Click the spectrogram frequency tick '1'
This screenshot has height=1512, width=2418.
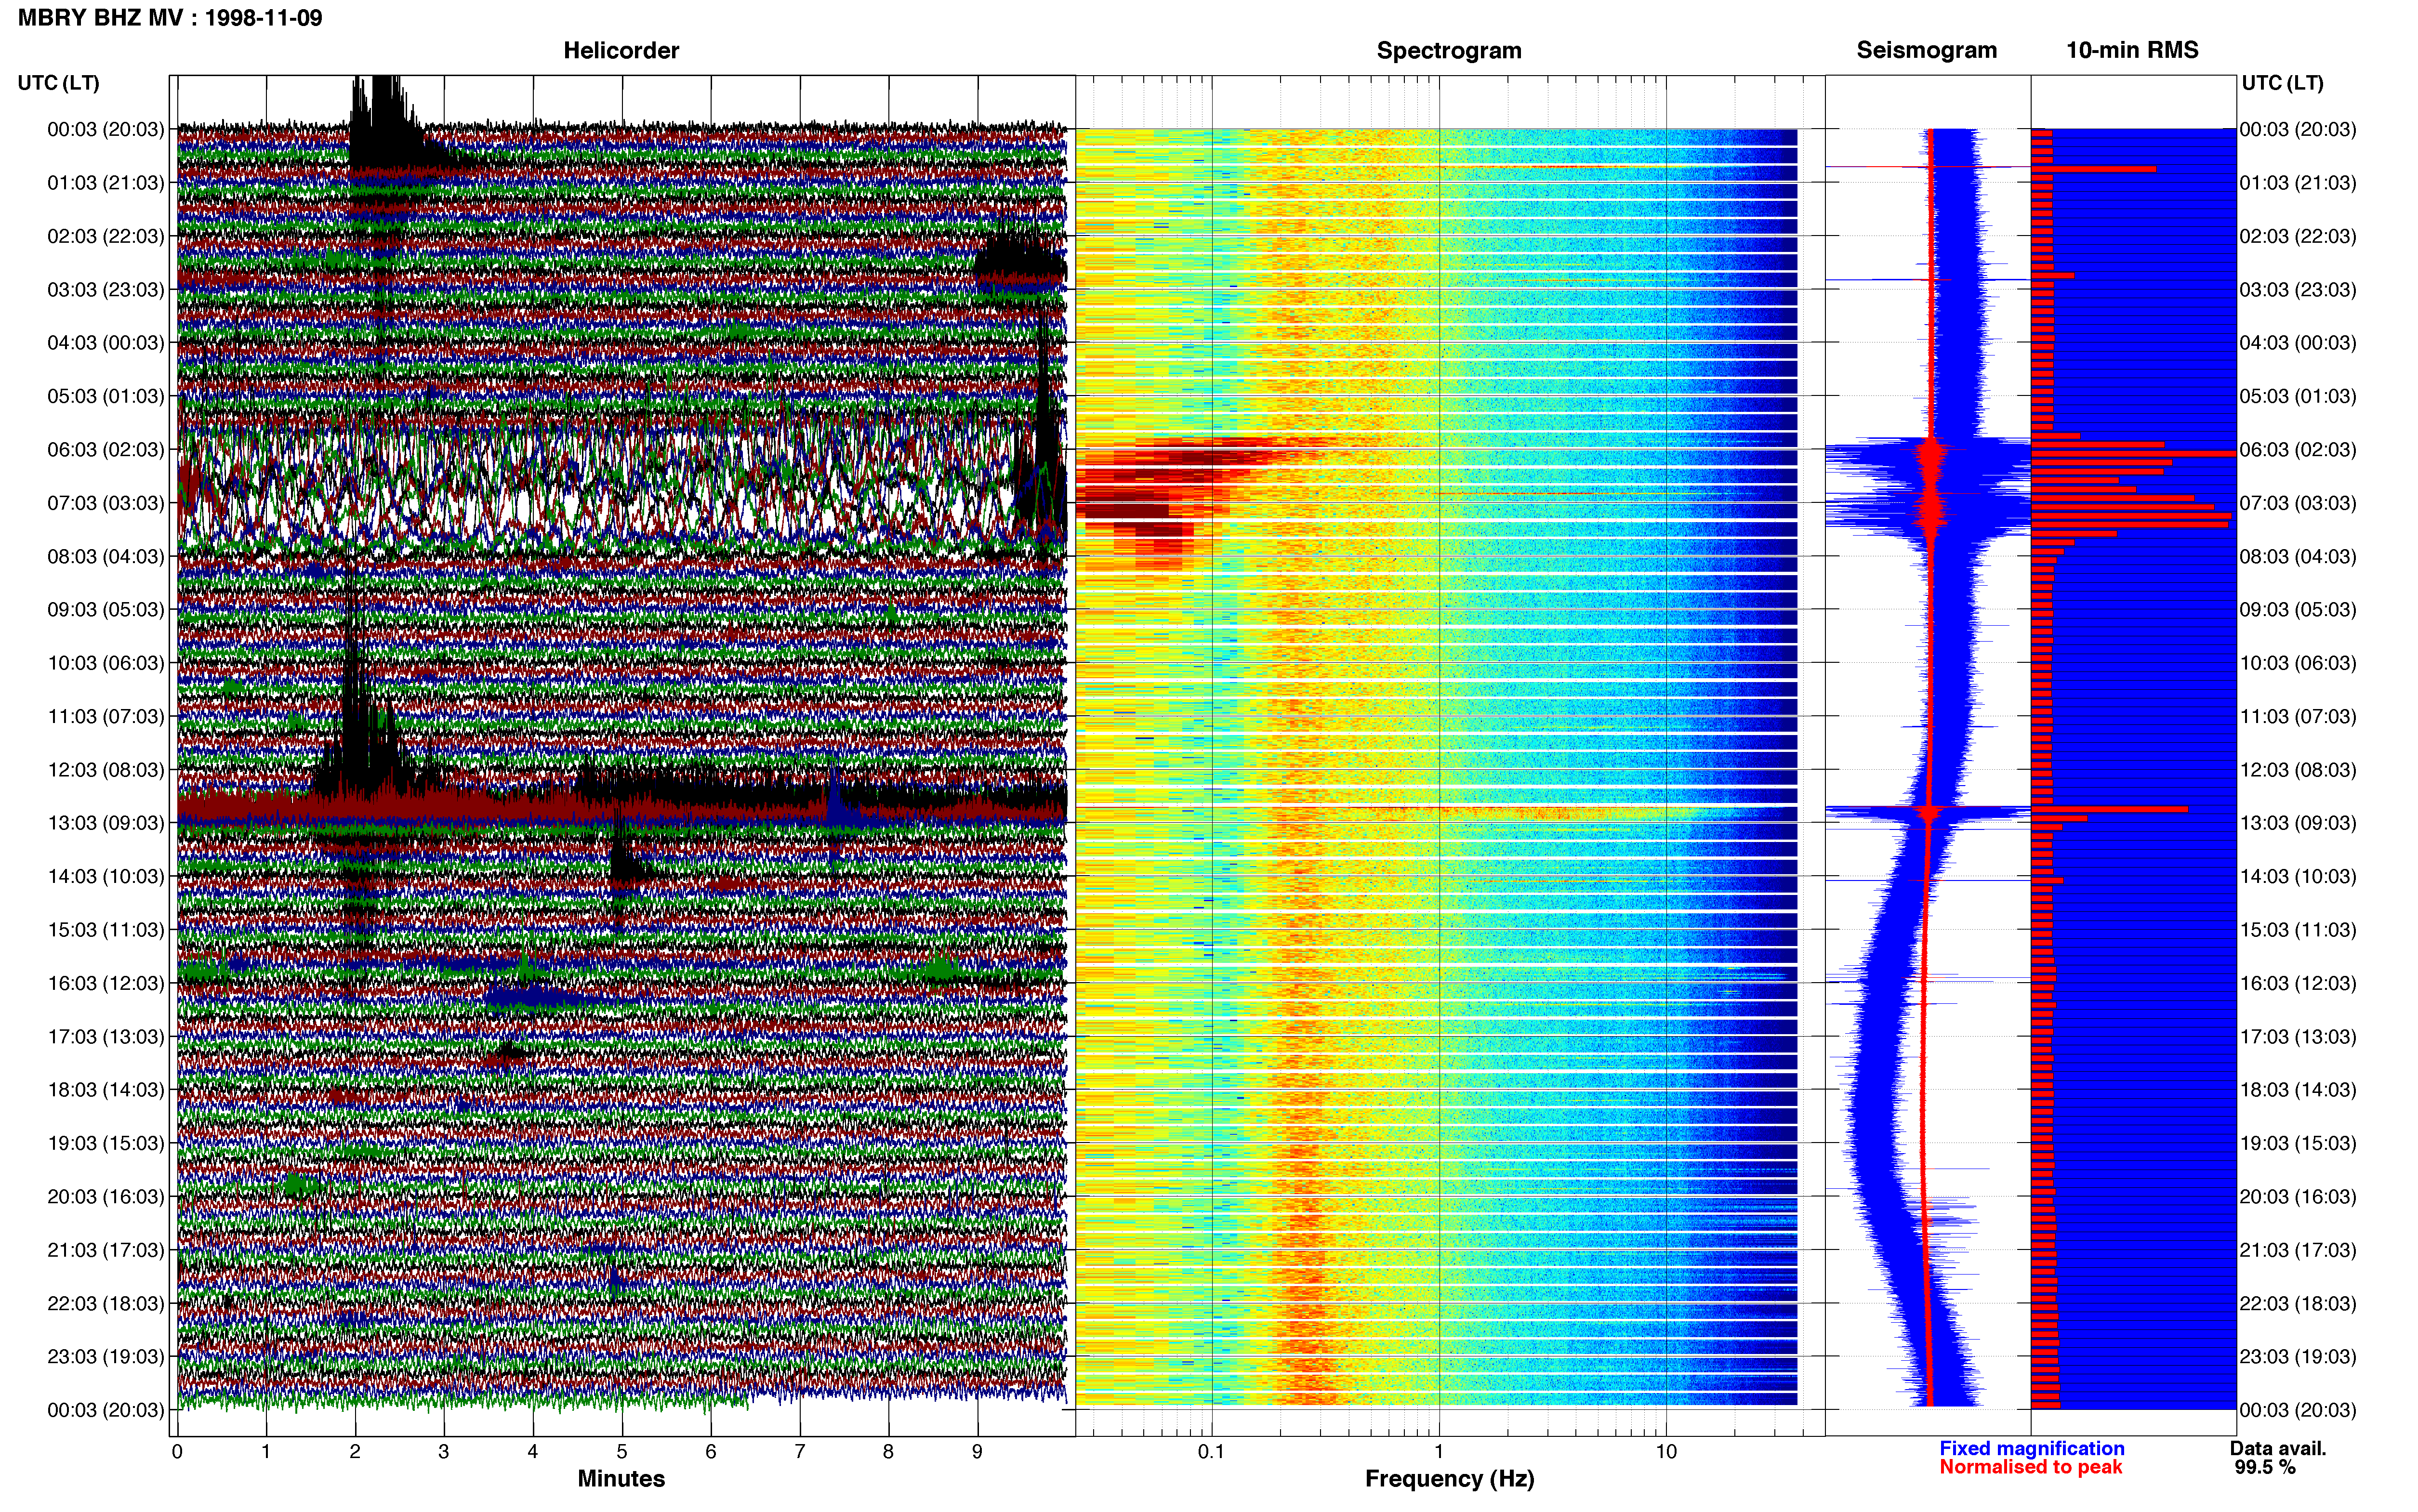click(x=1439, y=1452)
